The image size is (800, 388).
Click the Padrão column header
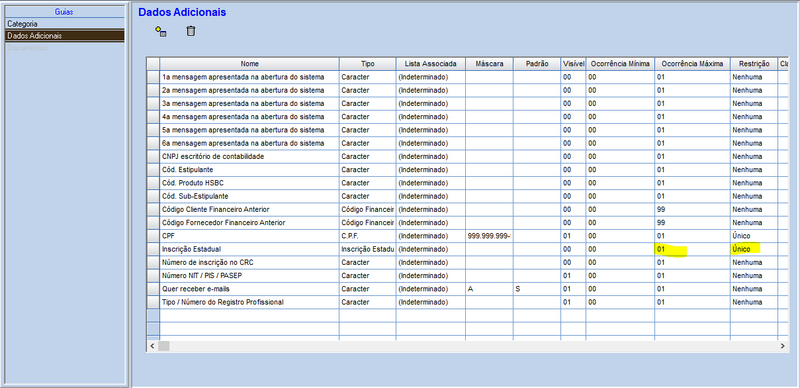[537, 64]
